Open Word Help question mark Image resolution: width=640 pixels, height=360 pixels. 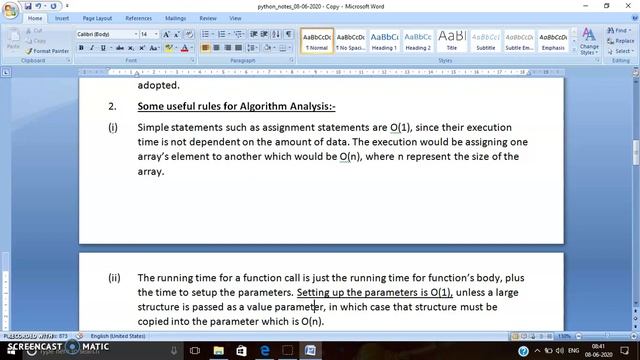coord(635,18)
